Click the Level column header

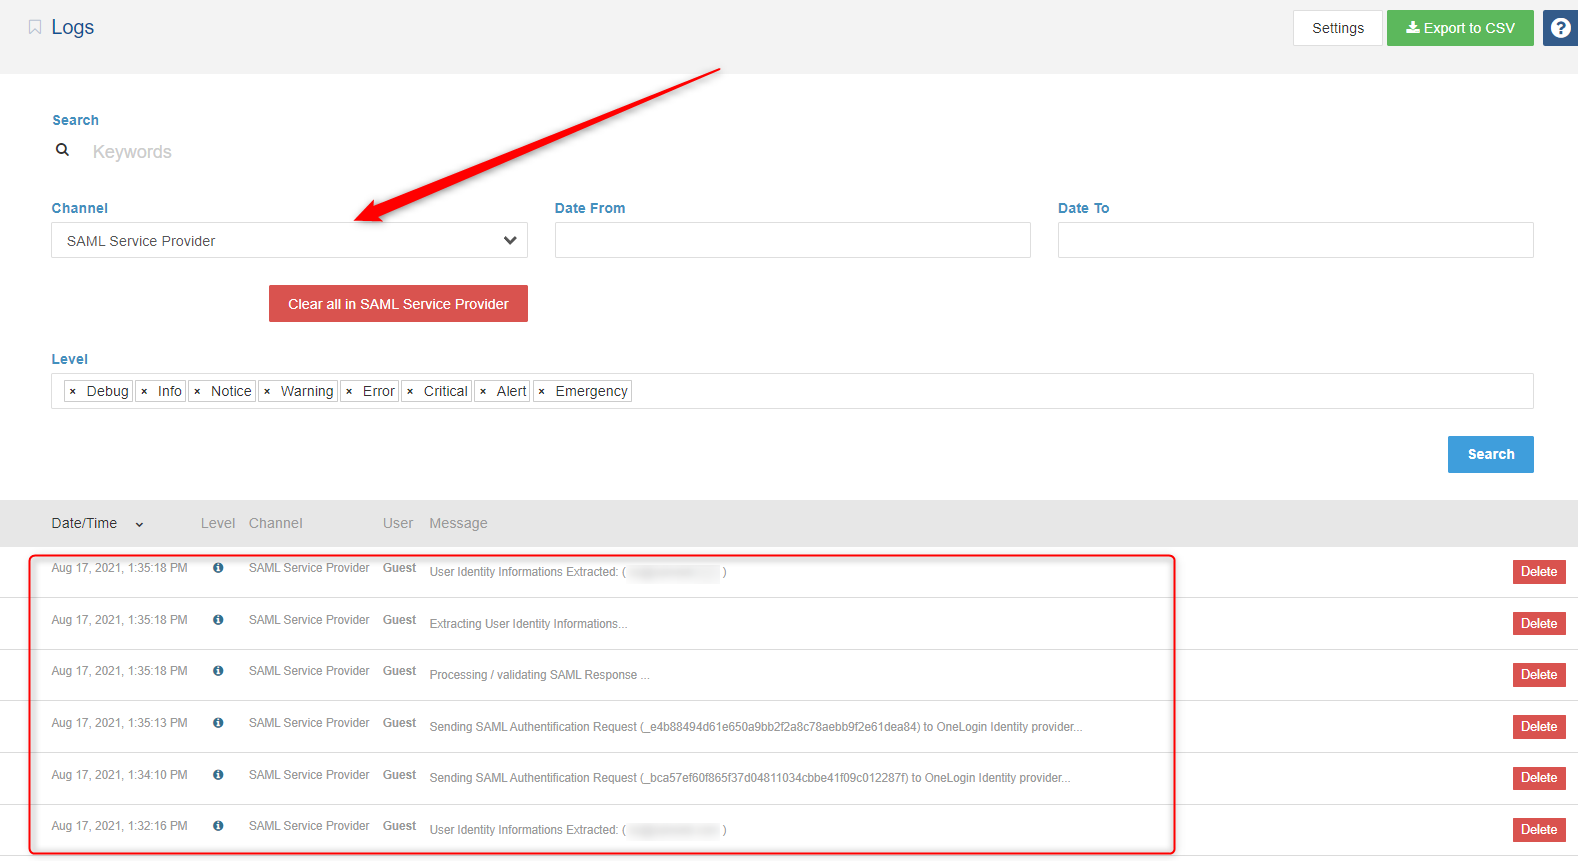[217, 524]
